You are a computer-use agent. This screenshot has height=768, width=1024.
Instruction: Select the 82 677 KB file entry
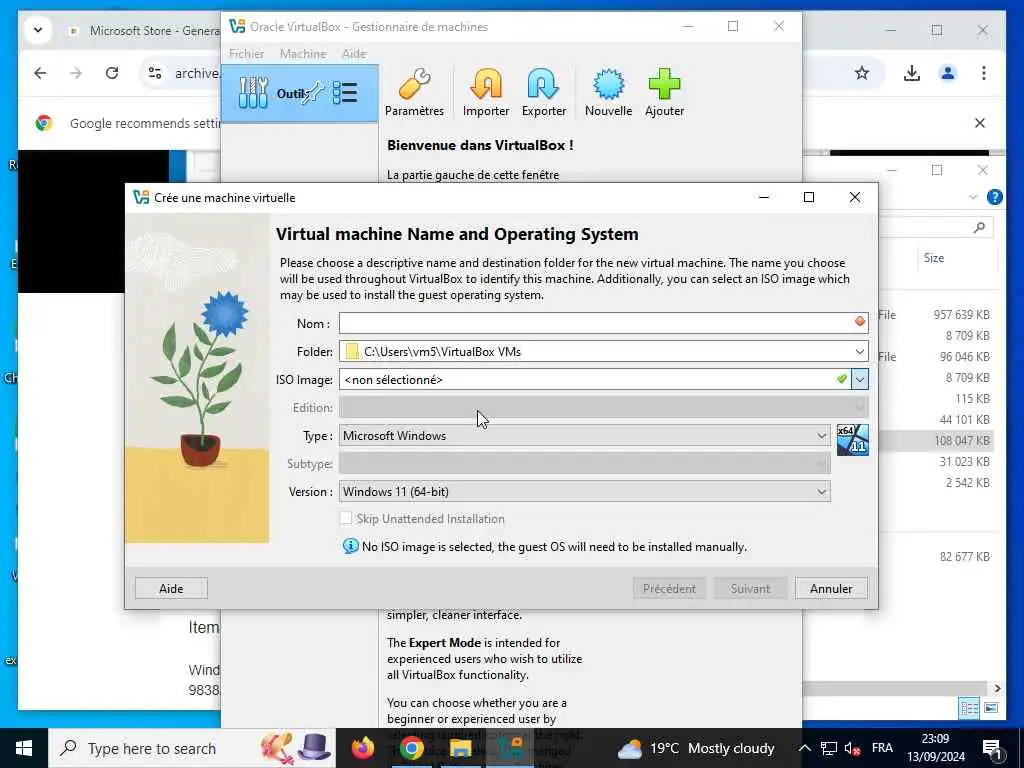936,557
